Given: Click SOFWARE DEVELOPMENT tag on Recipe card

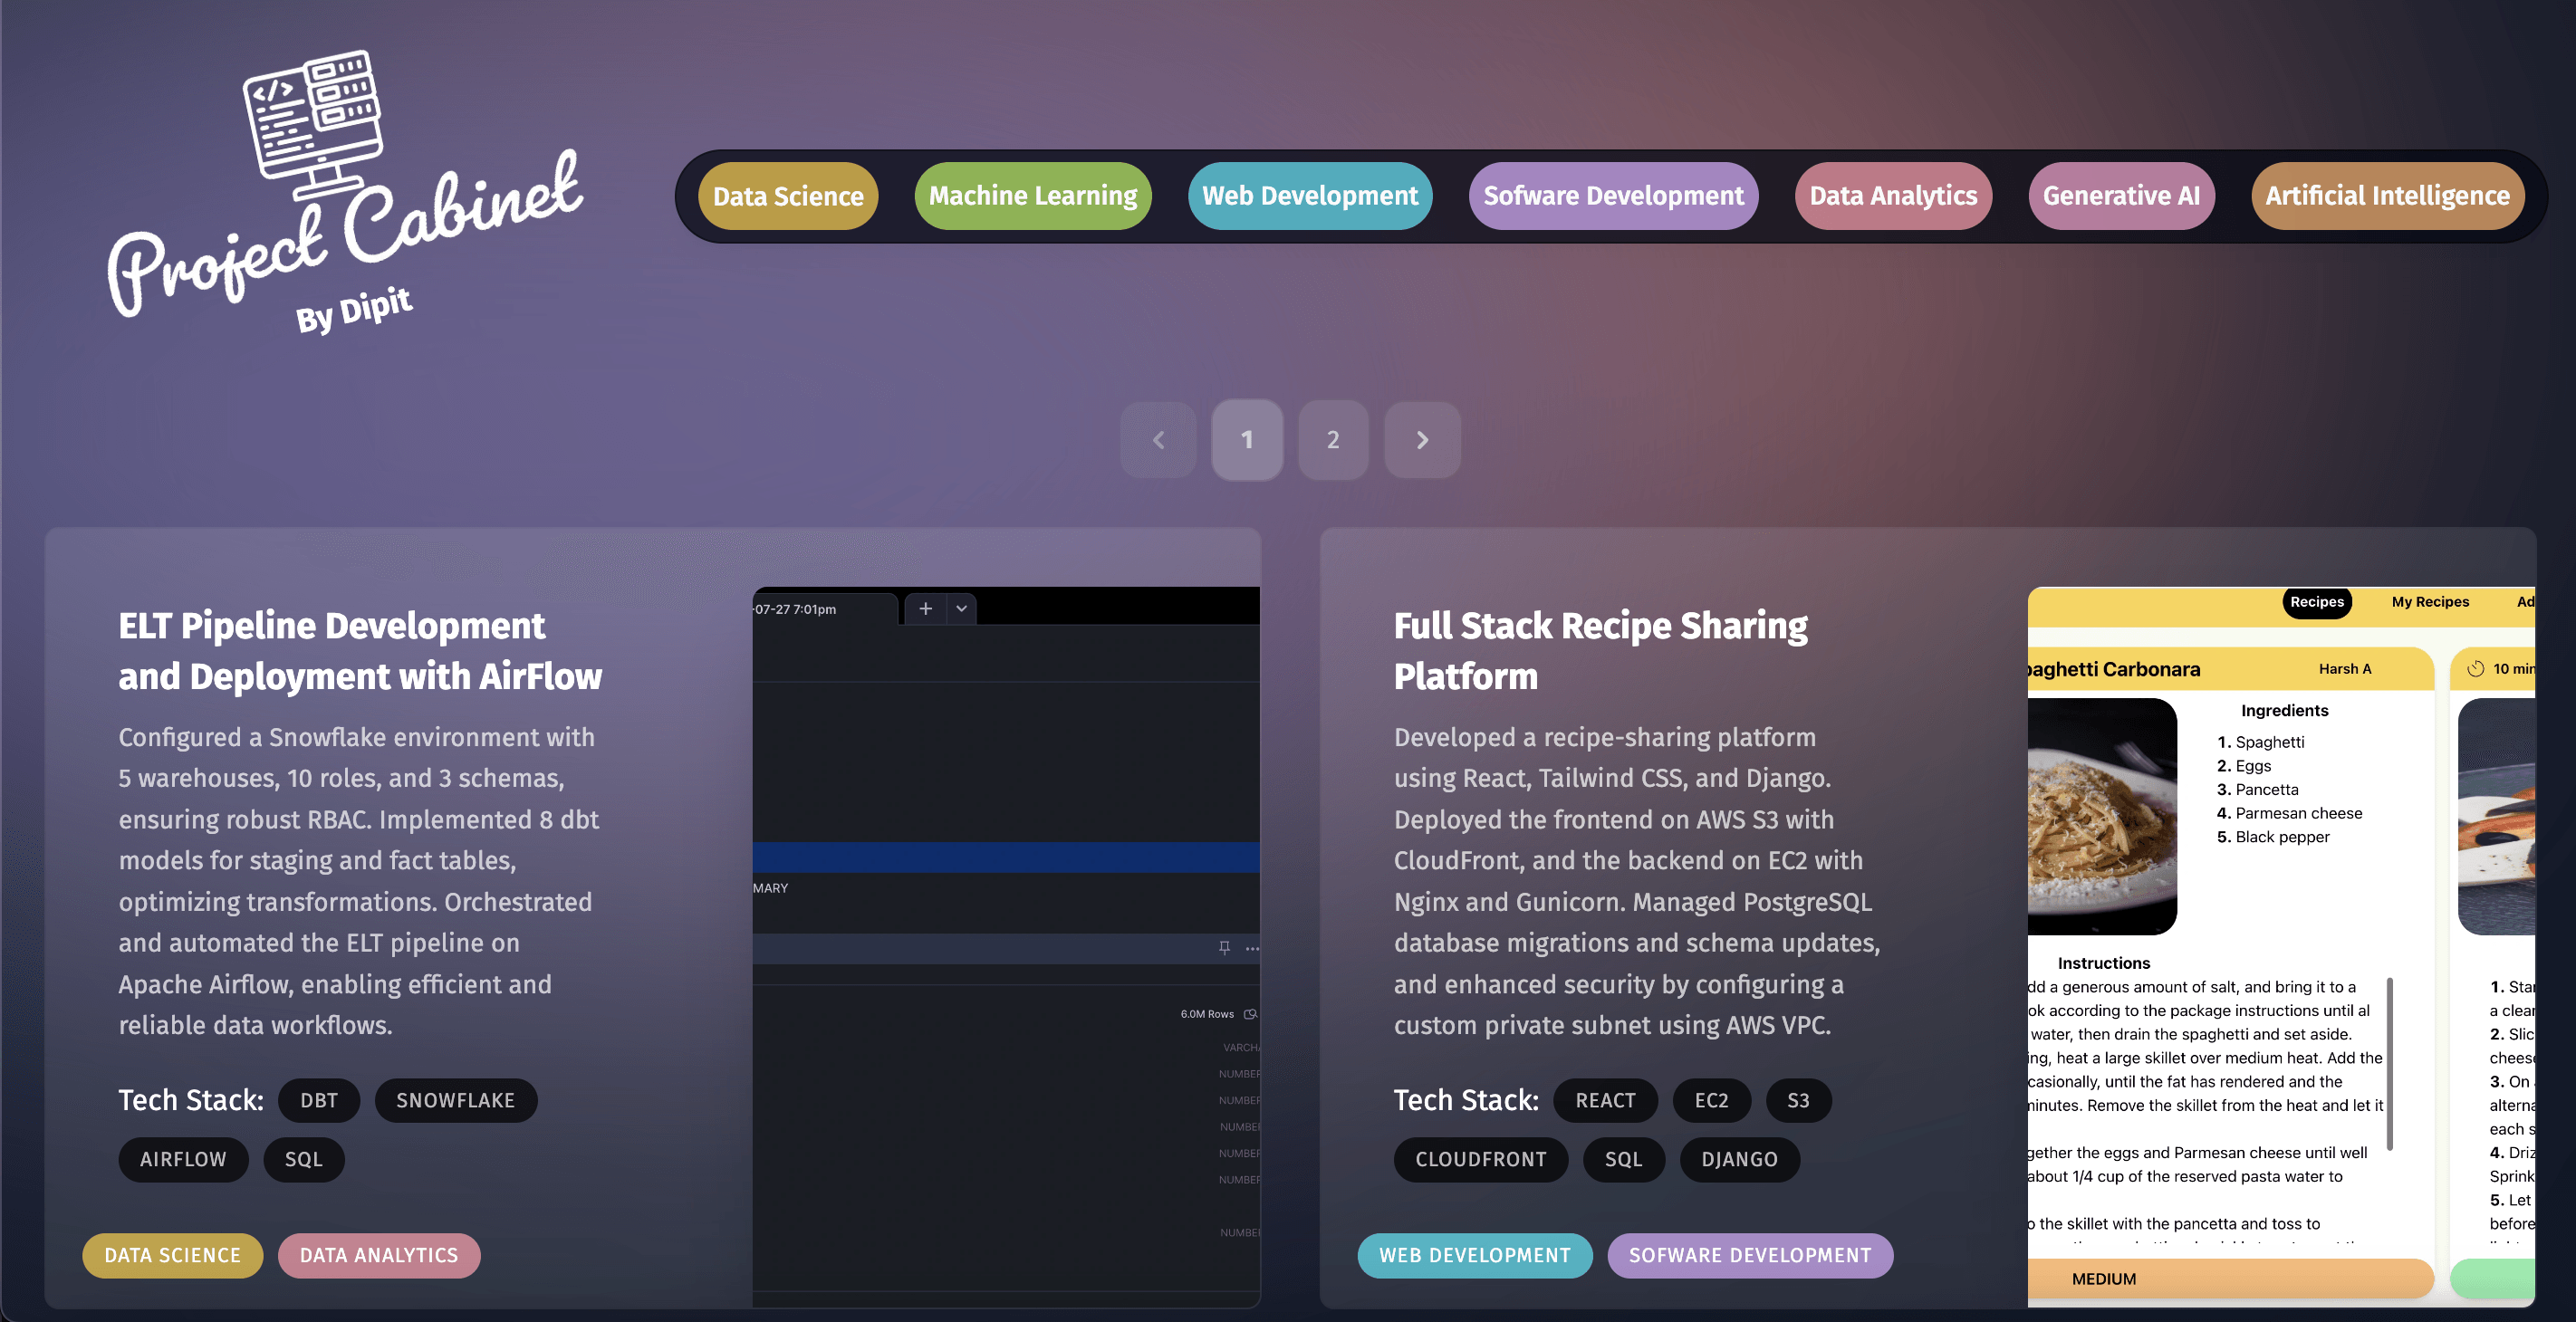Looking at the screenshot, I should (1750, 1255).
